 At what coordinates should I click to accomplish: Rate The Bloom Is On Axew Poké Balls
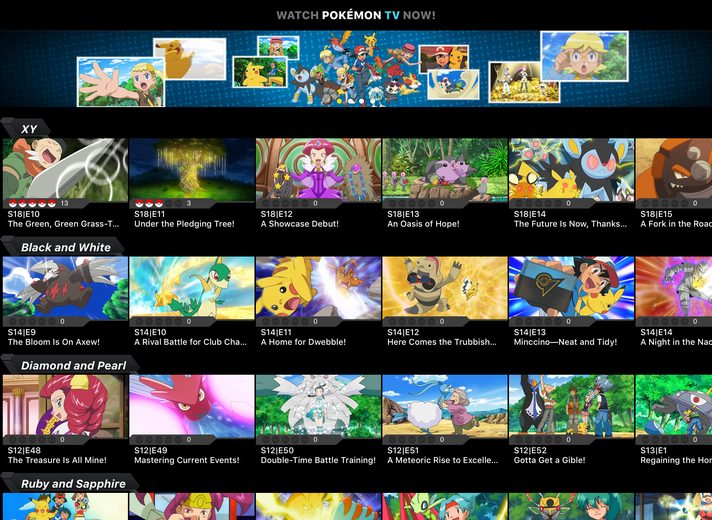pos(32,321)
